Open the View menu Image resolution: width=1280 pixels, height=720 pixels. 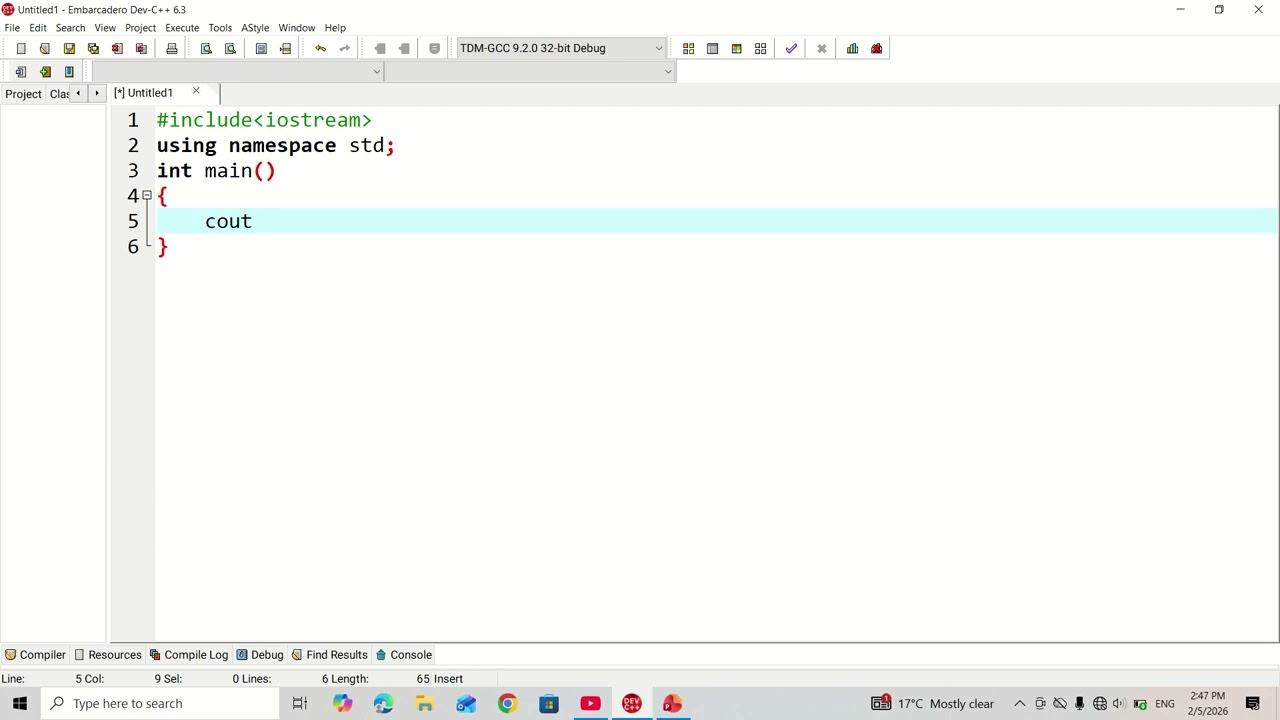[x=105, y=27]
